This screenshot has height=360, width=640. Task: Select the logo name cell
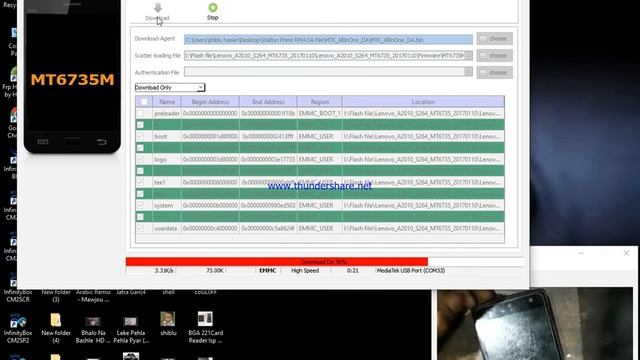click(x=167, y=159)
